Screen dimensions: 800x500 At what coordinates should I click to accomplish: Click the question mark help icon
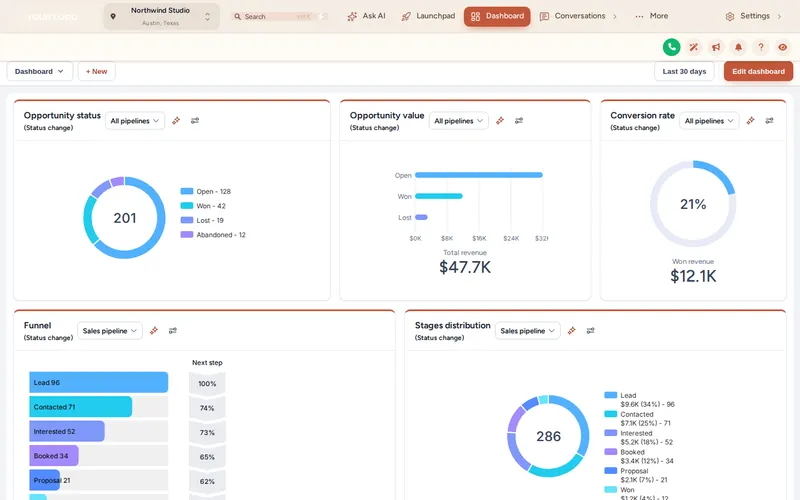(761, 47)
